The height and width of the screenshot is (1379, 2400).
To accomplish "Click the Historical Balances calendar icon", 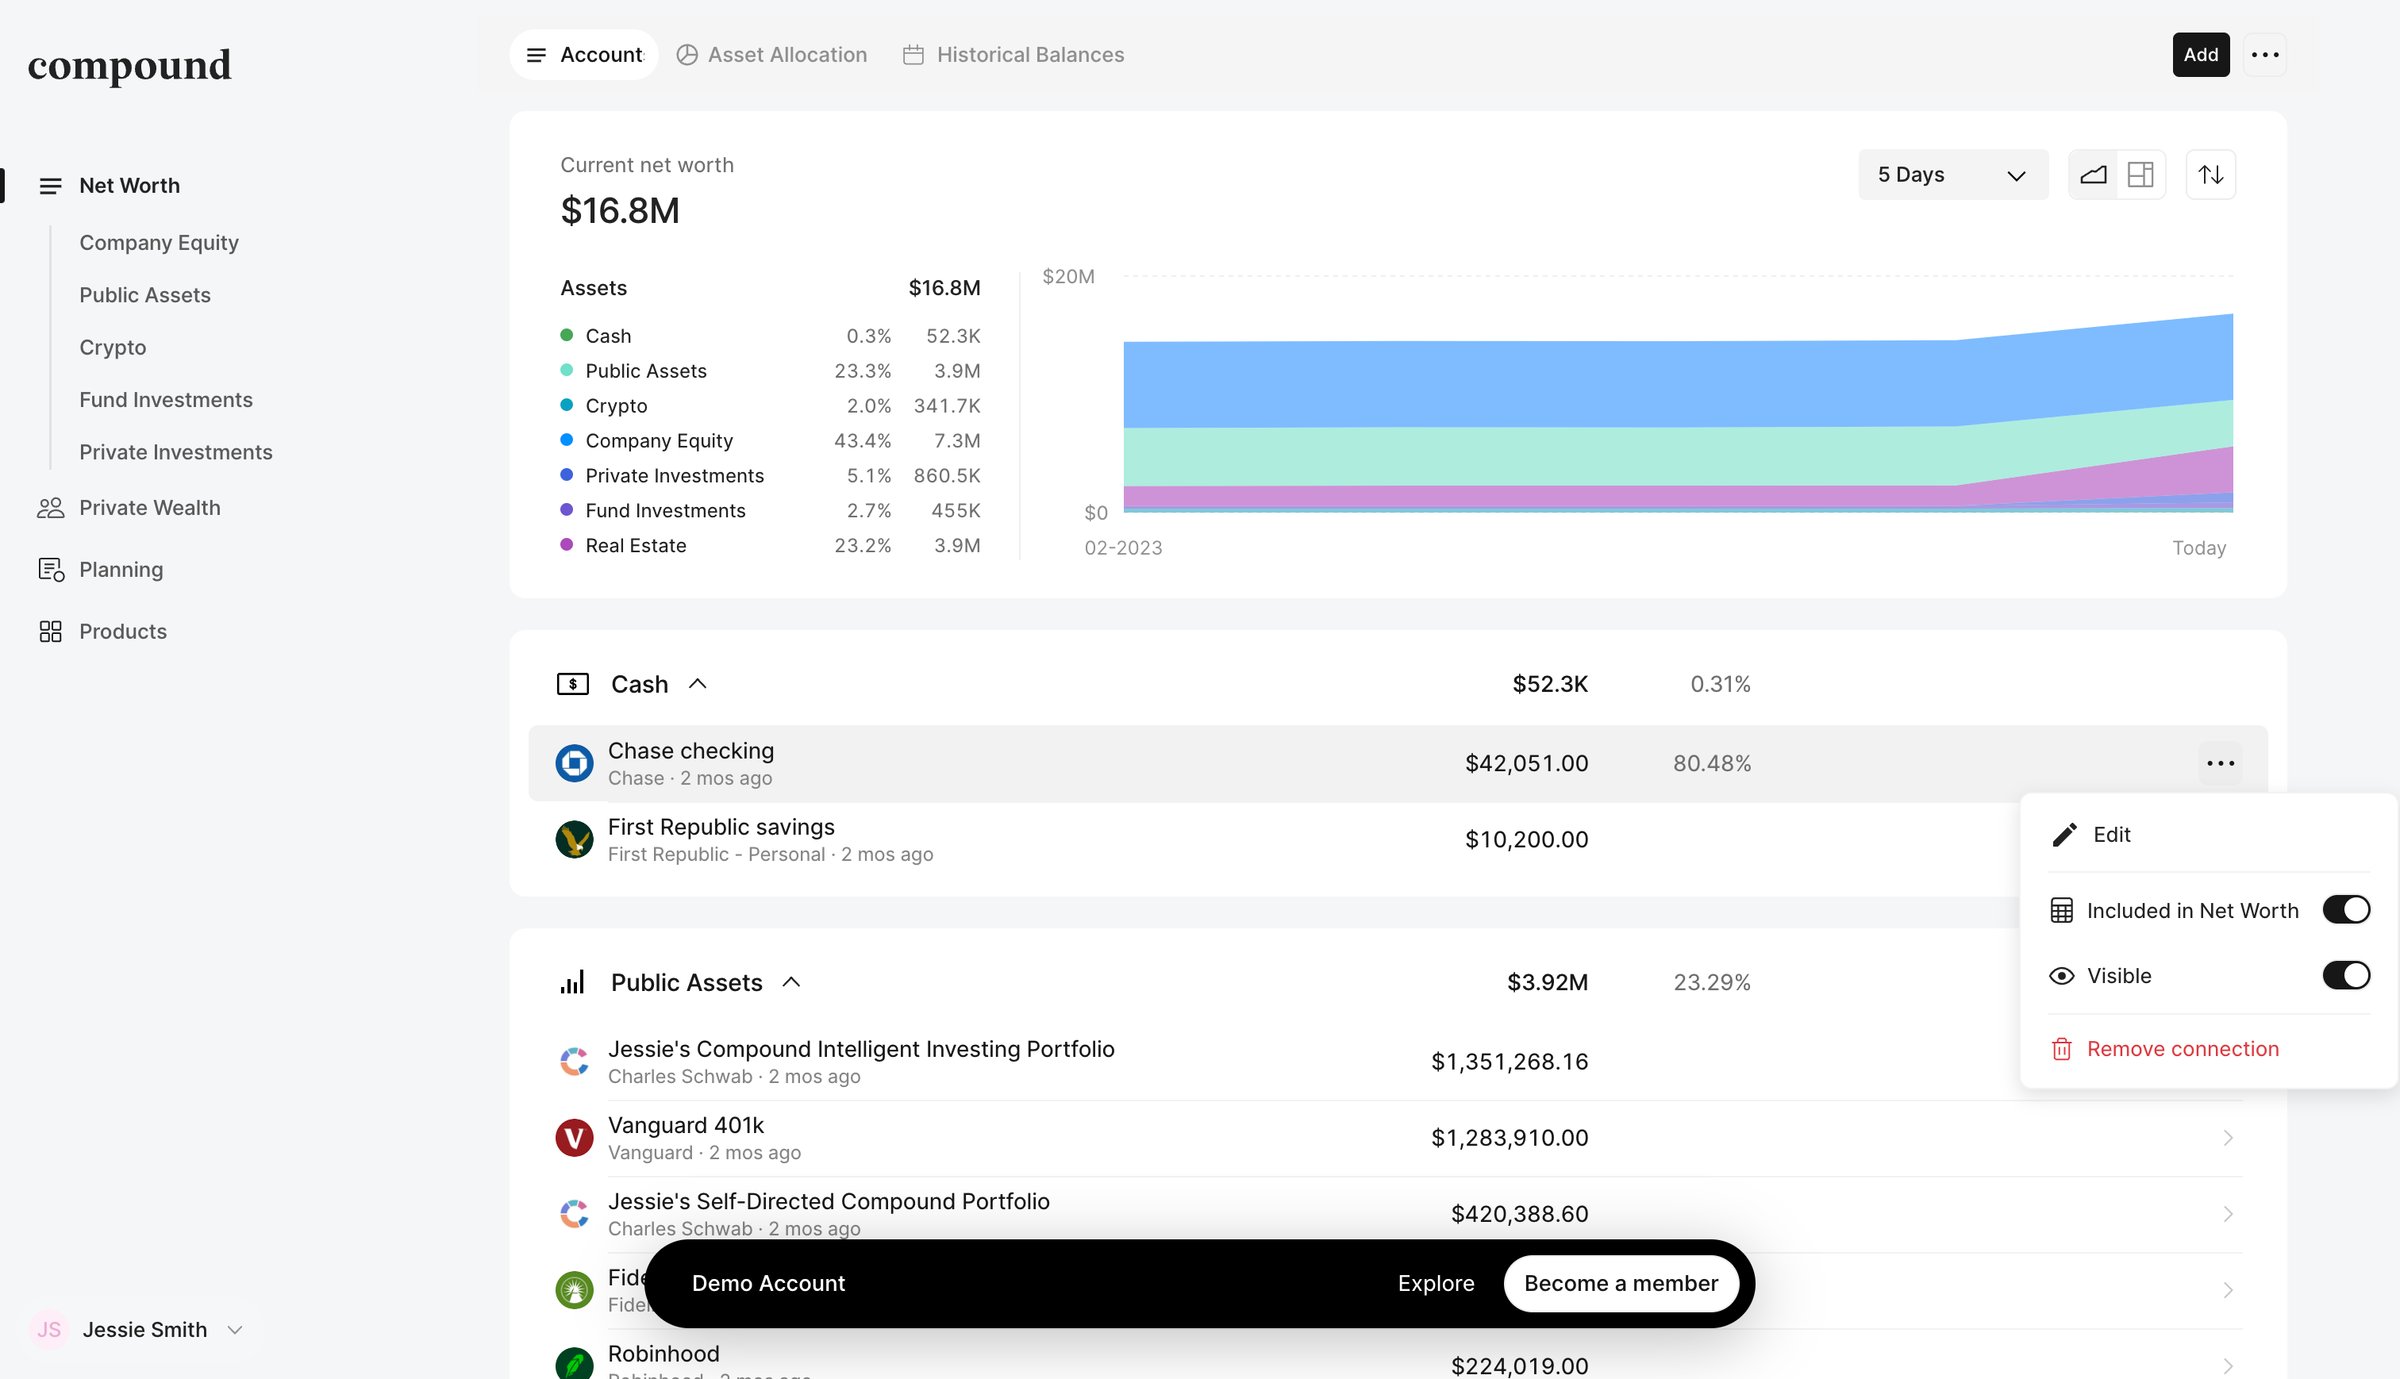I will click(913, 55).
